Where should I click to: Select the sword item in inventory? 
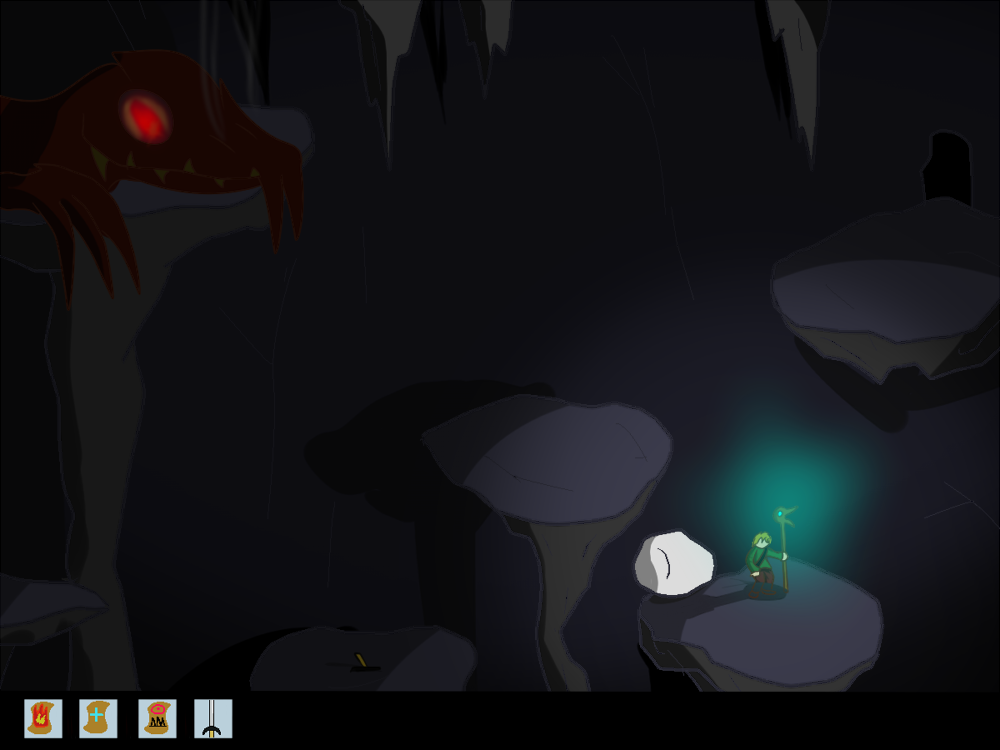[212, 718]
